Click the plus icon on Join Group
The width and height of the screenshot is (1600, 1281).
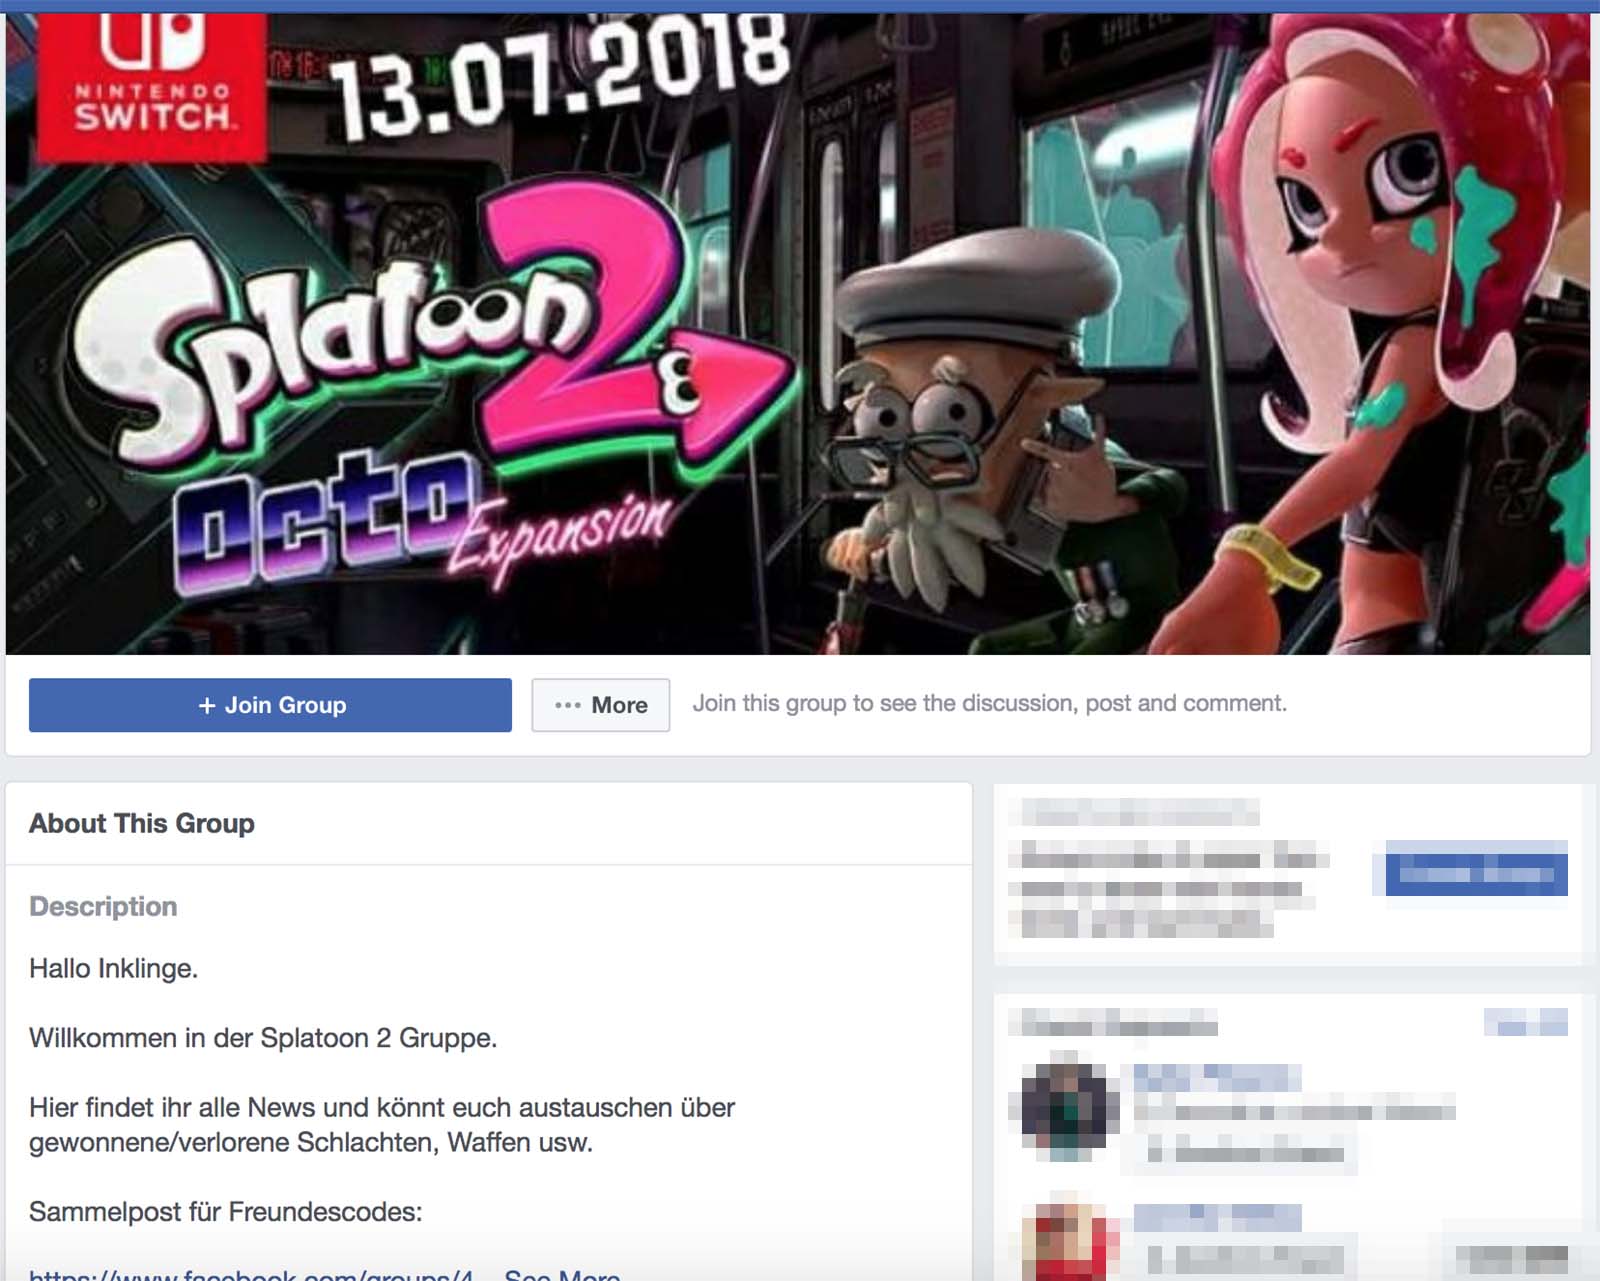coord(207,706)
